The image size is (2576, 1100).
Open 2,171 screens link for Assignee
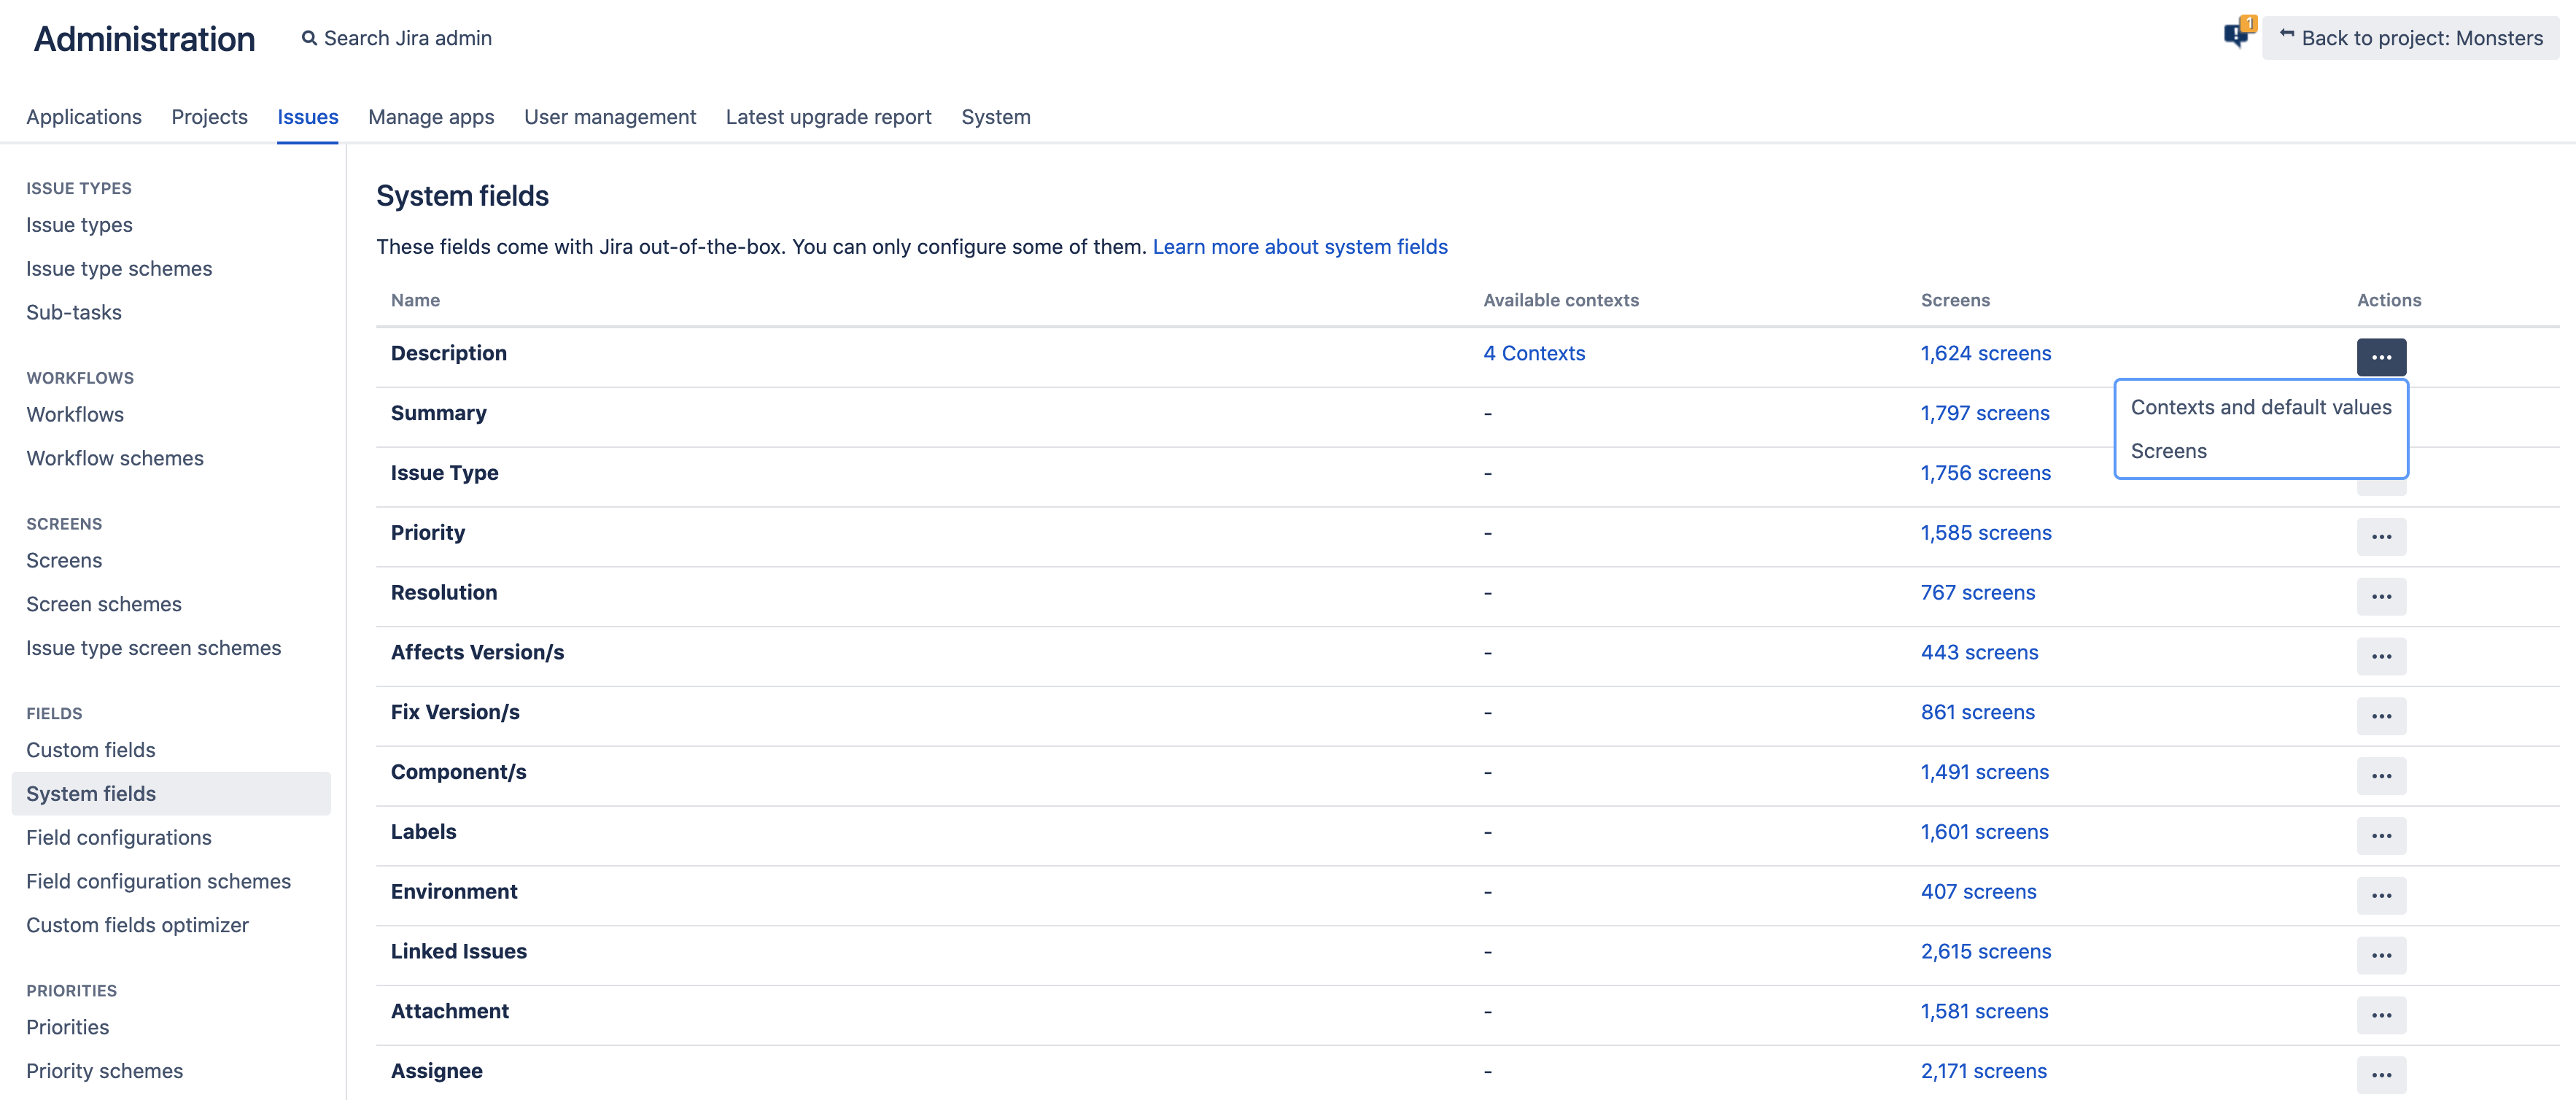(1983, 1071)
